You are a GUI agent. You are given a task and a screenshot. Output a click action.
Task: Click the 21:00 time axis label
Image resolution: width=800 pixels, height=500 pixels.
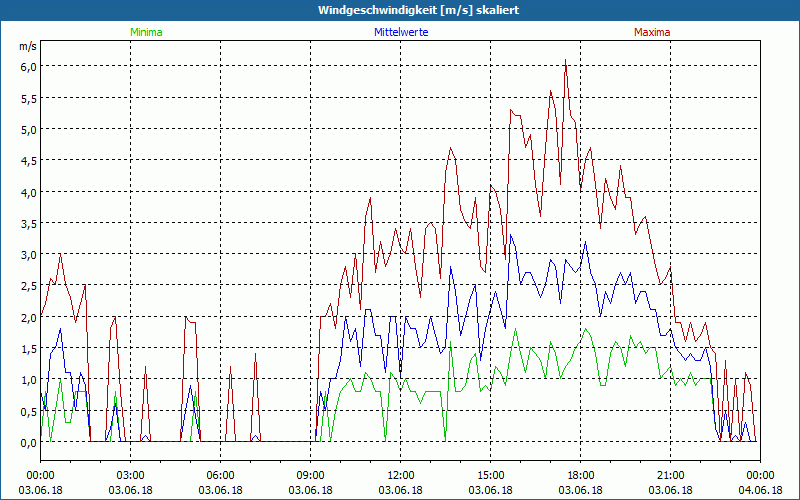670,476
